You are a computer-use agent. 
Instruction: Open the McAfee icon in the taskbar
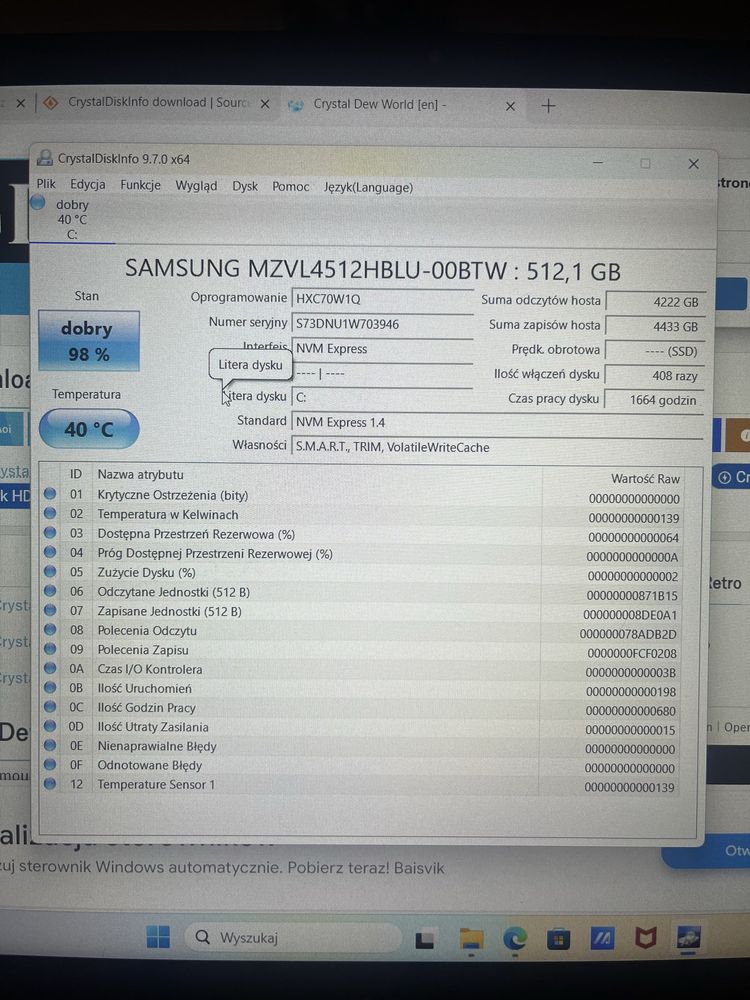[x=645, y=938]
